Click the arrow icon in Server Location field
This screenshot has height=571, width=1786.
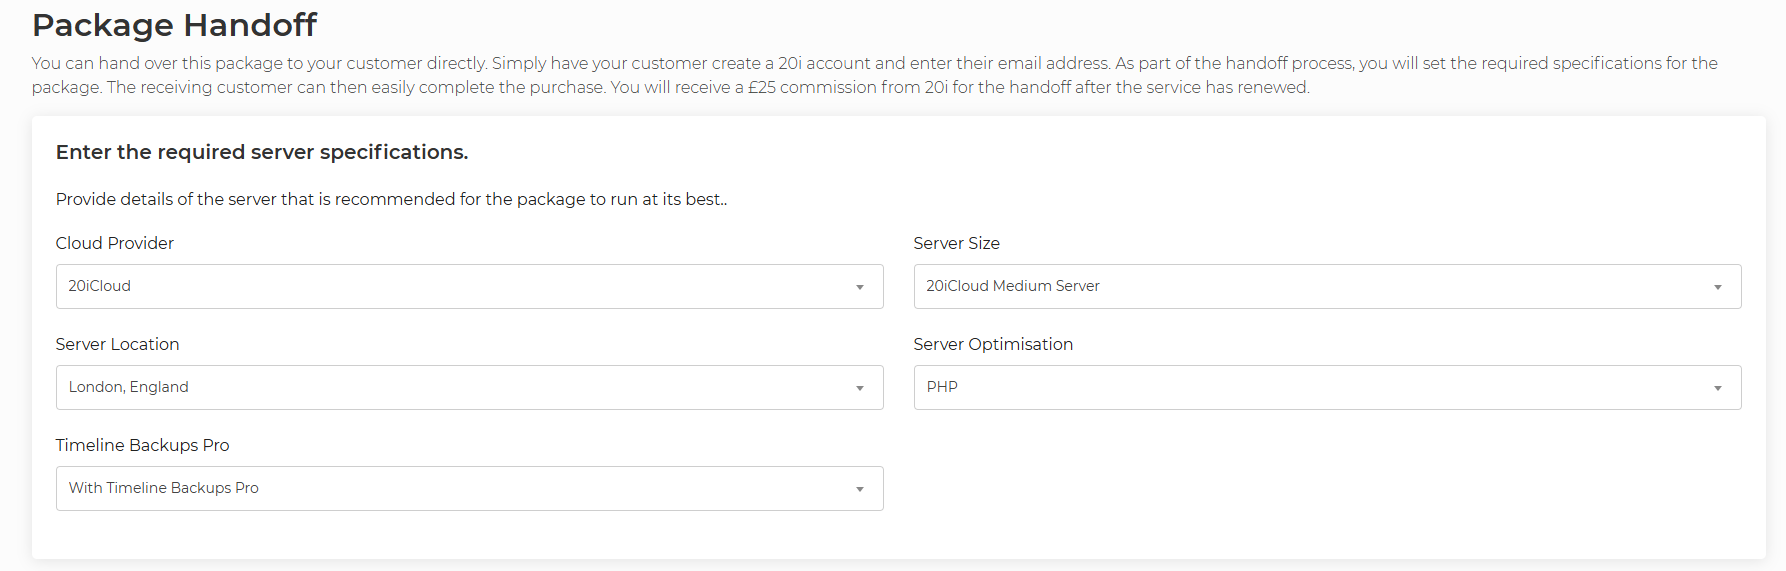tap(859, 388)
